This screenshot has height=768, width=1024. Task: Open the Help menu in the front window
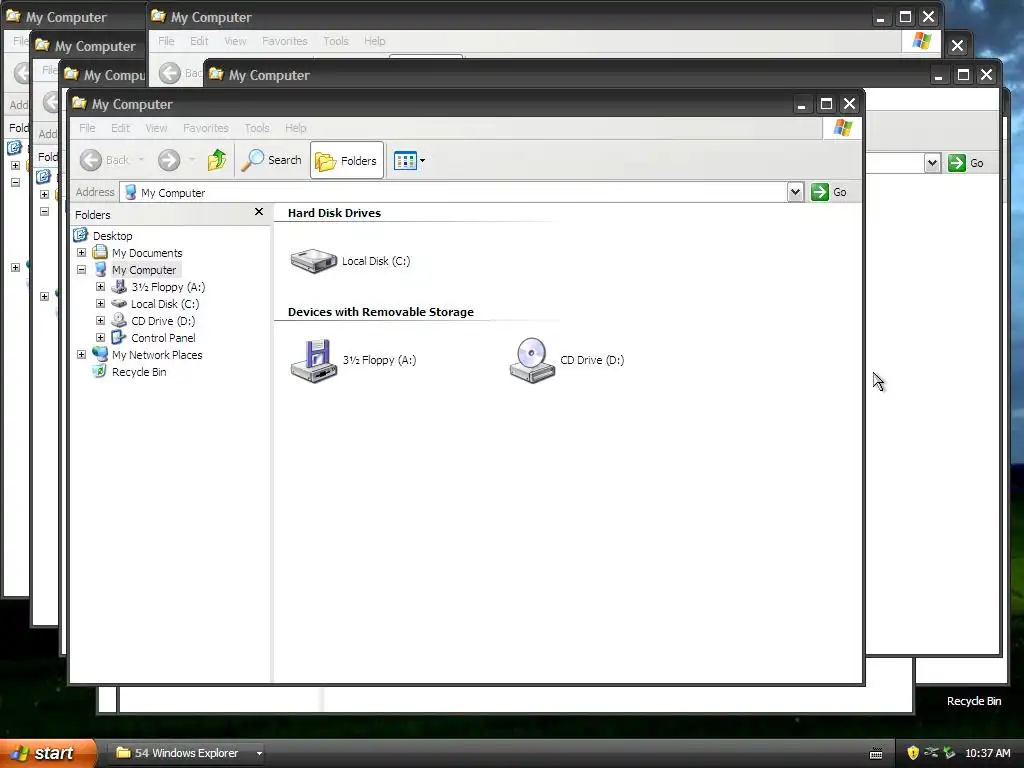295,128
